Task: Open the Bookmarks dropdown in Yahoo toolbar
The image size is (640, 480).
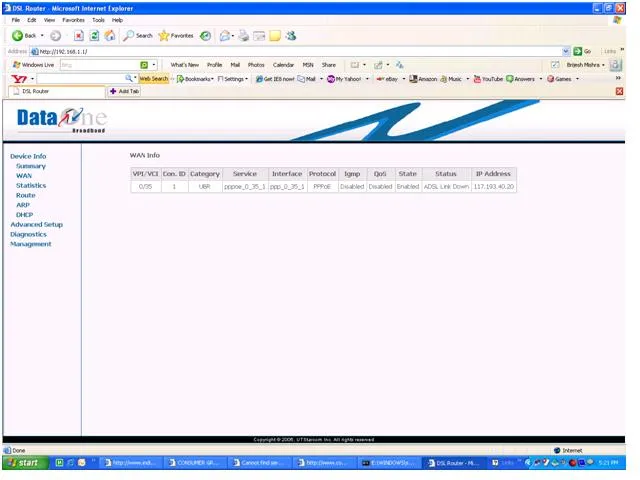Action: (x=195, y=78)
